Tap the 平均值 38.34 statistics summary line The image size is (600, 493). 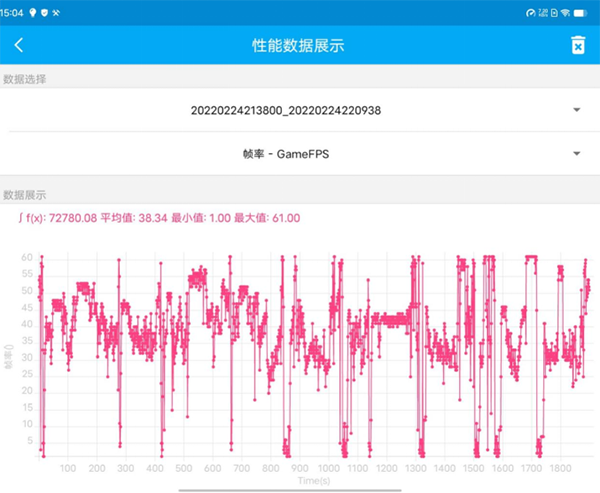[x=158, y=217]
